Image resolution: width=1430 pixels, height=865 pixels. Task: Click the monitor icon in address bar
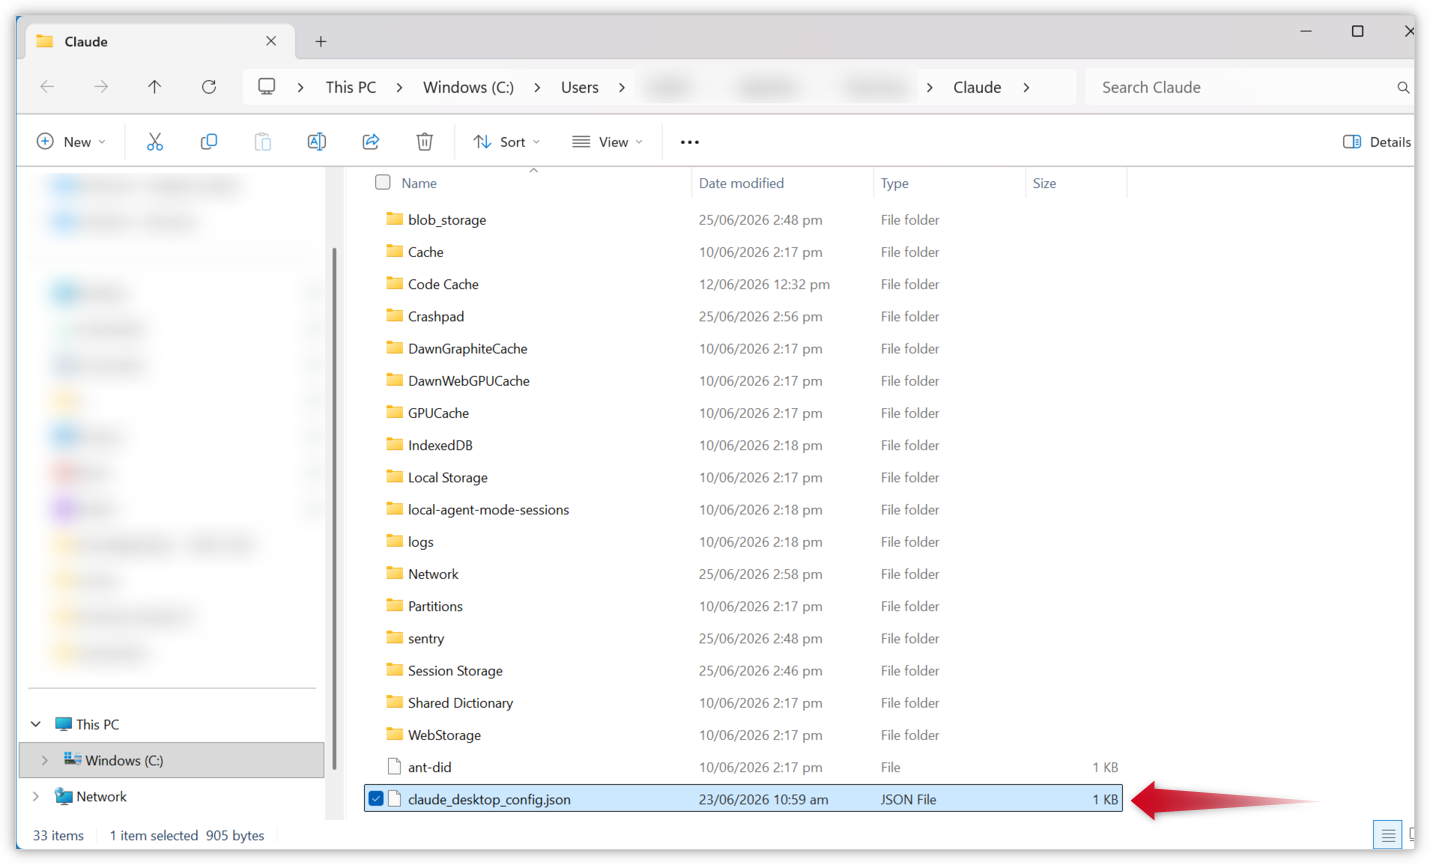tap(267, 87)
